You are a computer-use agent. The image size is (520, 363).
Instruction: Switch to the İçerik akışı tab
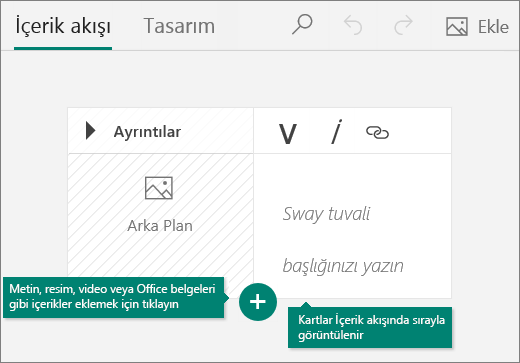[x=63, y=26]
